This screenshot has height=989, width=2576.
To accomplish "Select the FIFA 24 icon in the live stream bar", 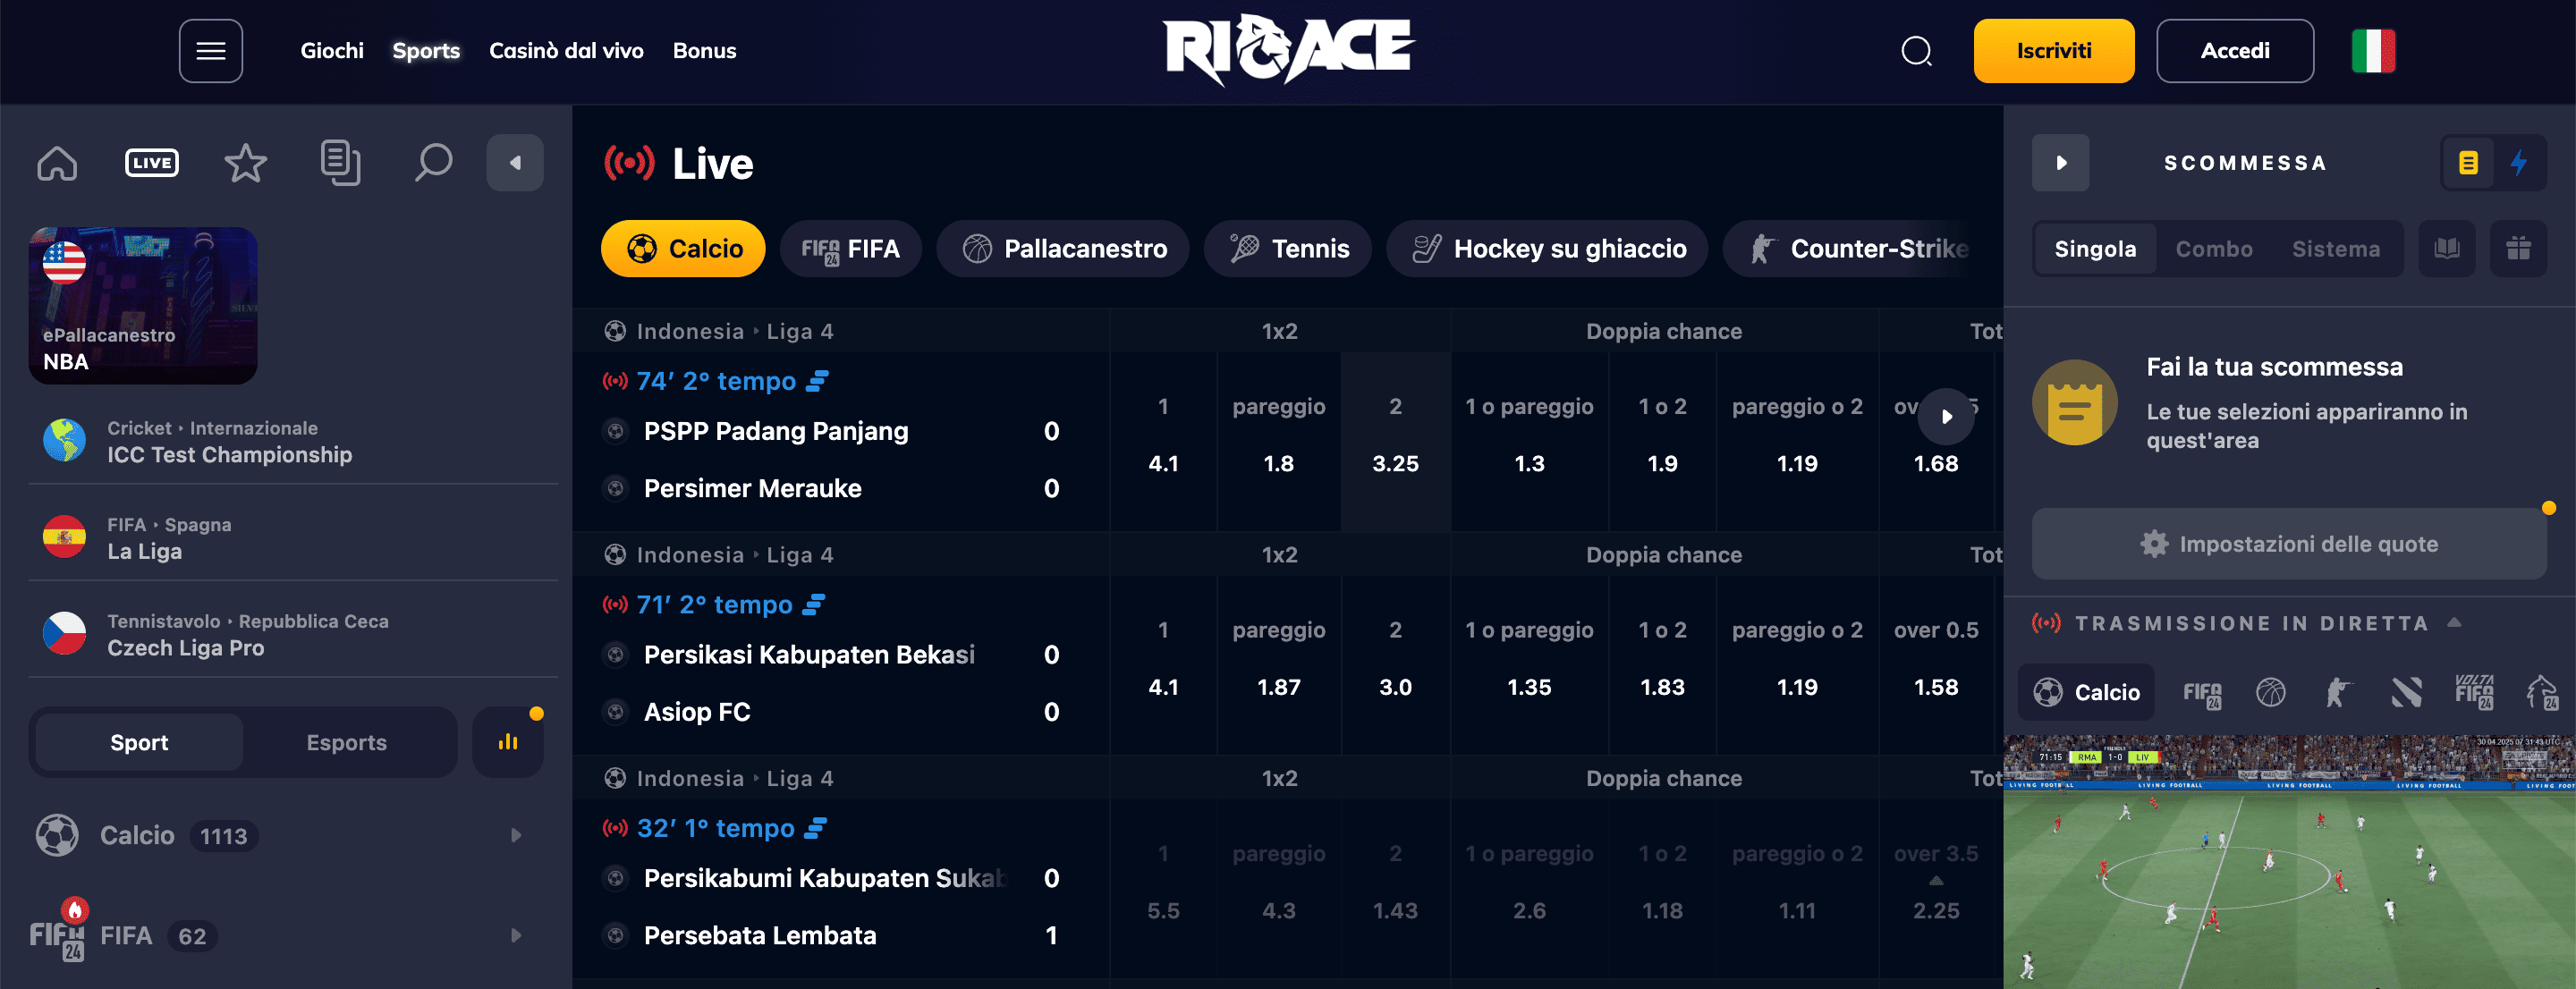I will tap(2204, 691).
